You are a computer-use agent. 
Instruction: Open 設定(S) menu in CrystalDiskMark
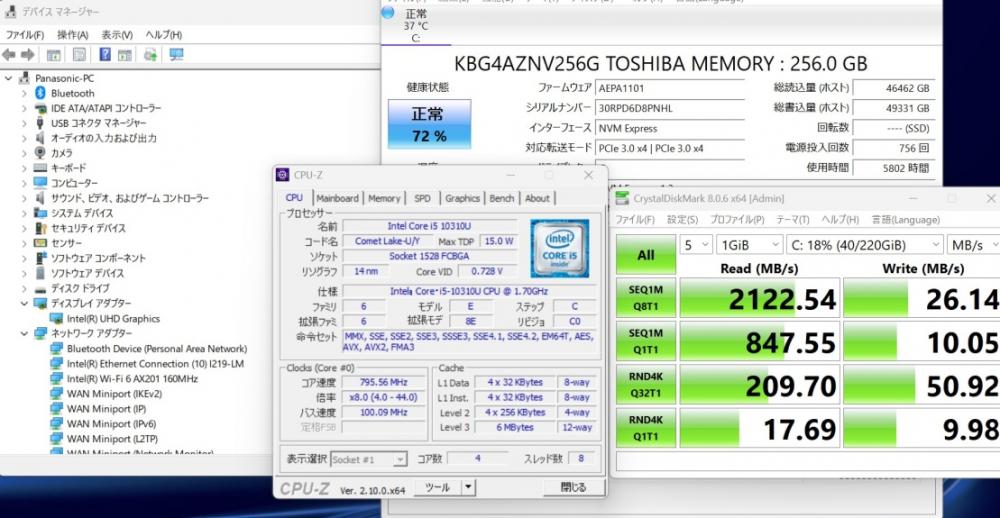coord(682,219)
